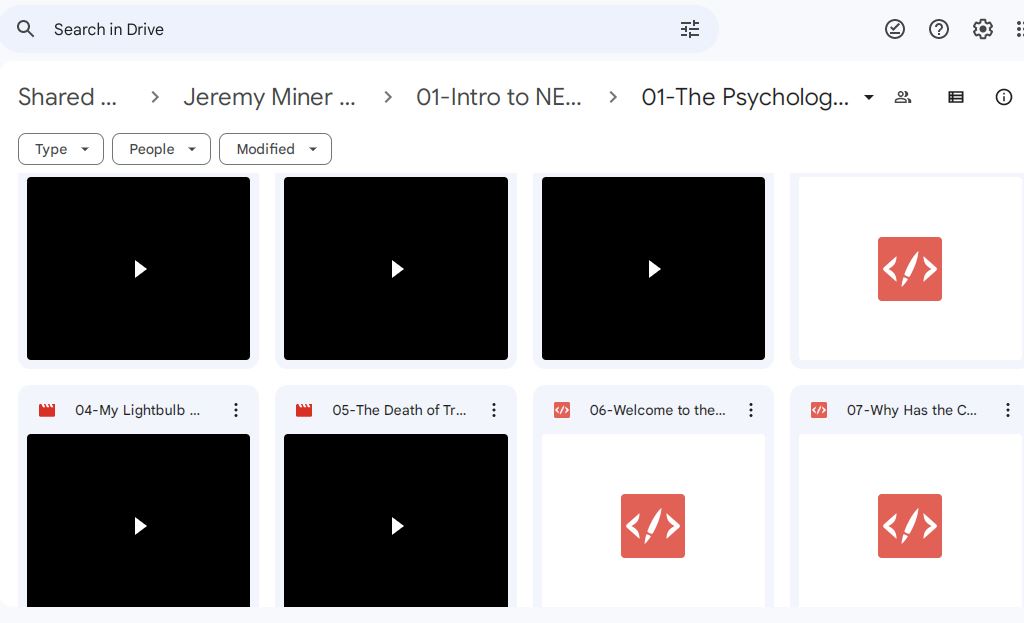The width and height of the screenshot is (1024, 623).
Task: View details with the info icon
Action: coord(1004,97)
